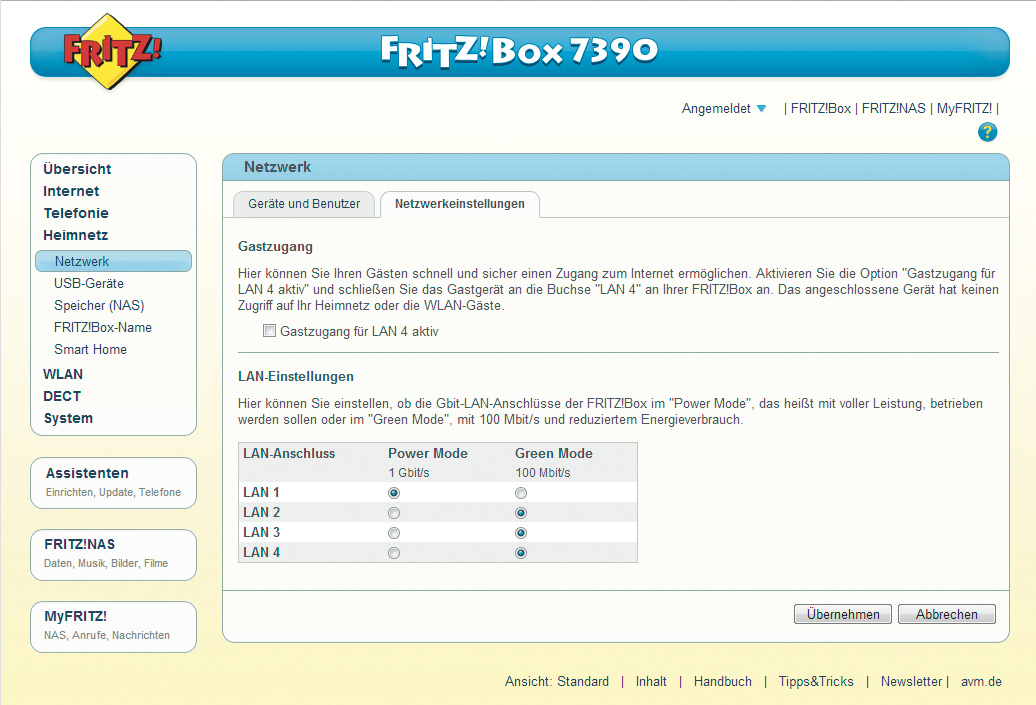Open USB-Geräte submenu item
This screenshot has width=1036, height=705.
(x=89, y=283)
